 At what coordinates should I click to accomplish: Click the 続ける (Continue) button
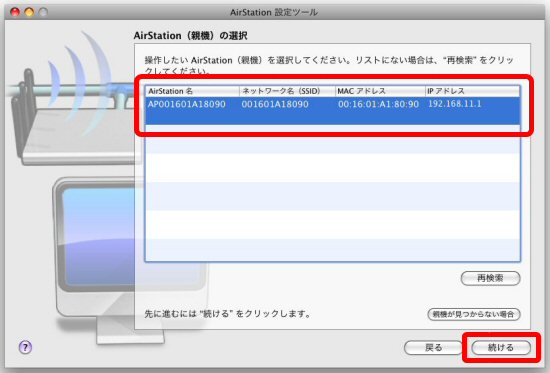click(501, 347)
